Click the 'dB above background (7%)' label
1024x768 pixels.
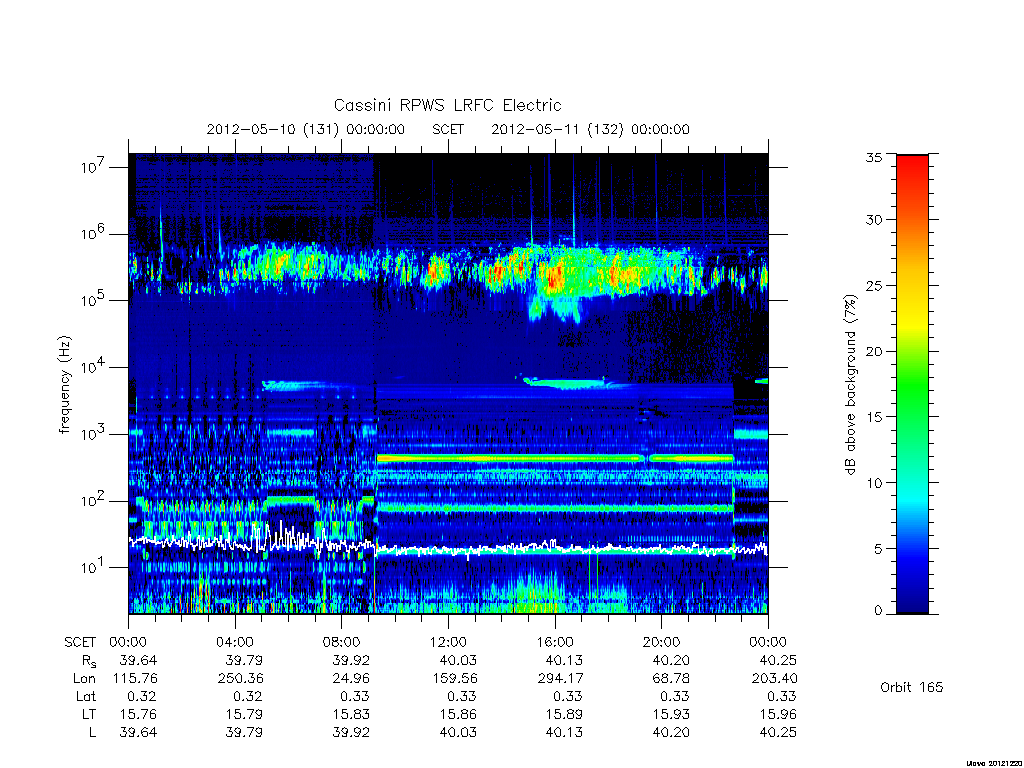(x=850, y=384)
